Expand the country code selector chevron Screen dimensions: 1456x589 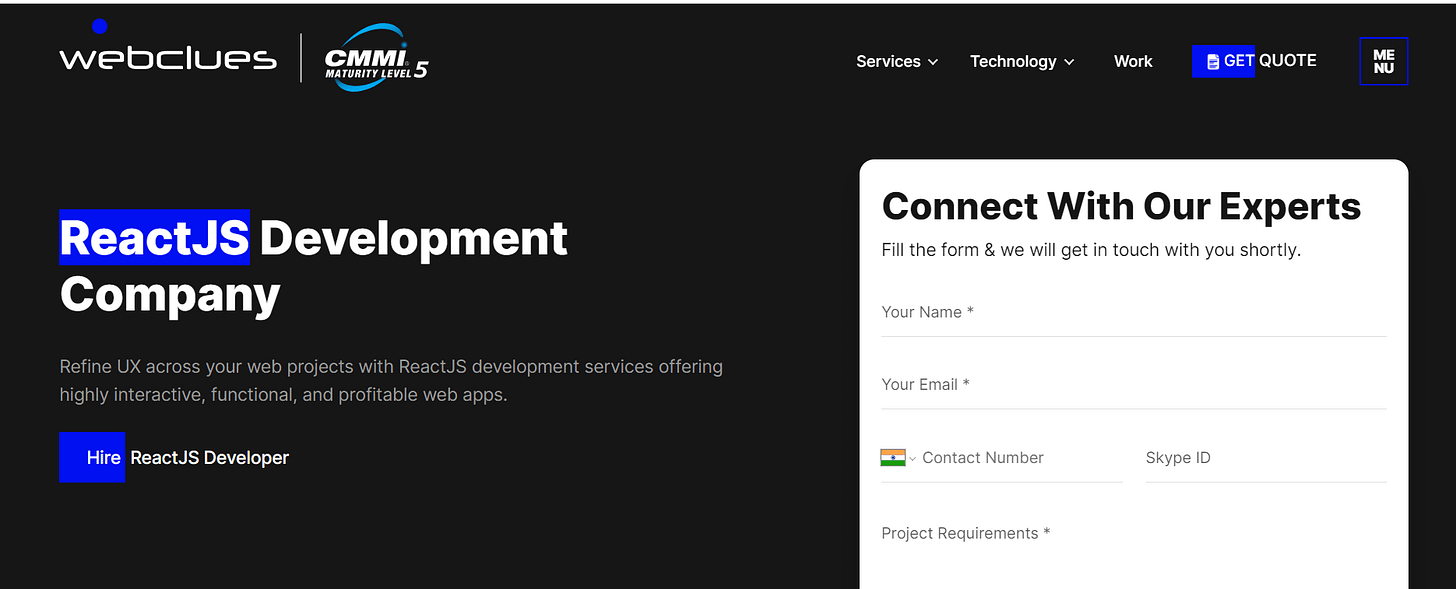pyautogui.click(x=910, y=458)
